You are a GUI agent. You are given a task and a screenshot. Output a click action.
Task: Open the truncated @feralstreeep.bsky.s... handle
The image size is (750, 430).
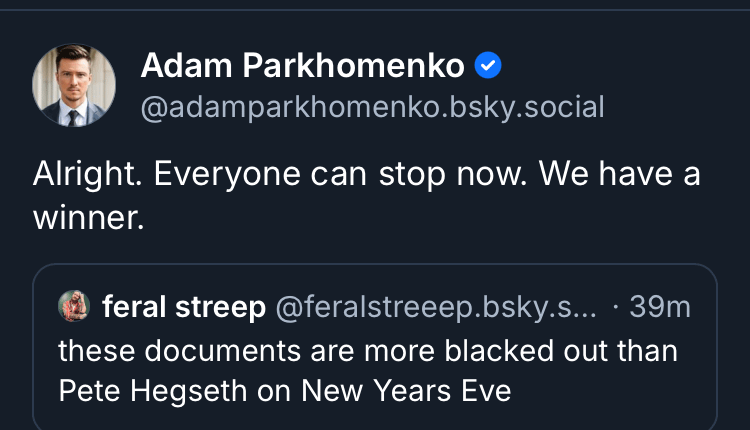coord(435,307)
